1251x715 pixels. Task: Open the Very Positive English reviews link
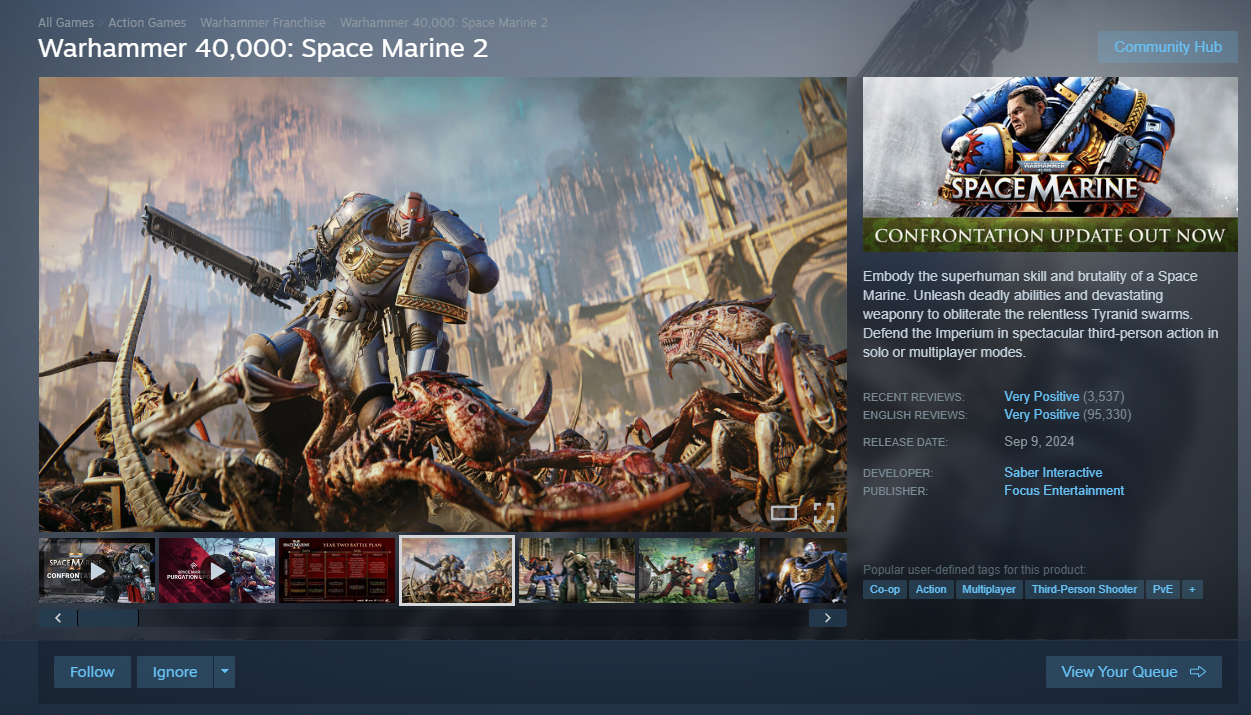[x=1042, y=415]
